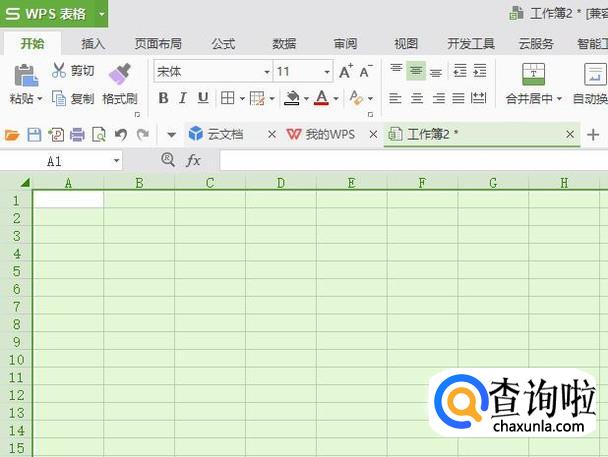Align text to bottom of cell

pos(436,71)
